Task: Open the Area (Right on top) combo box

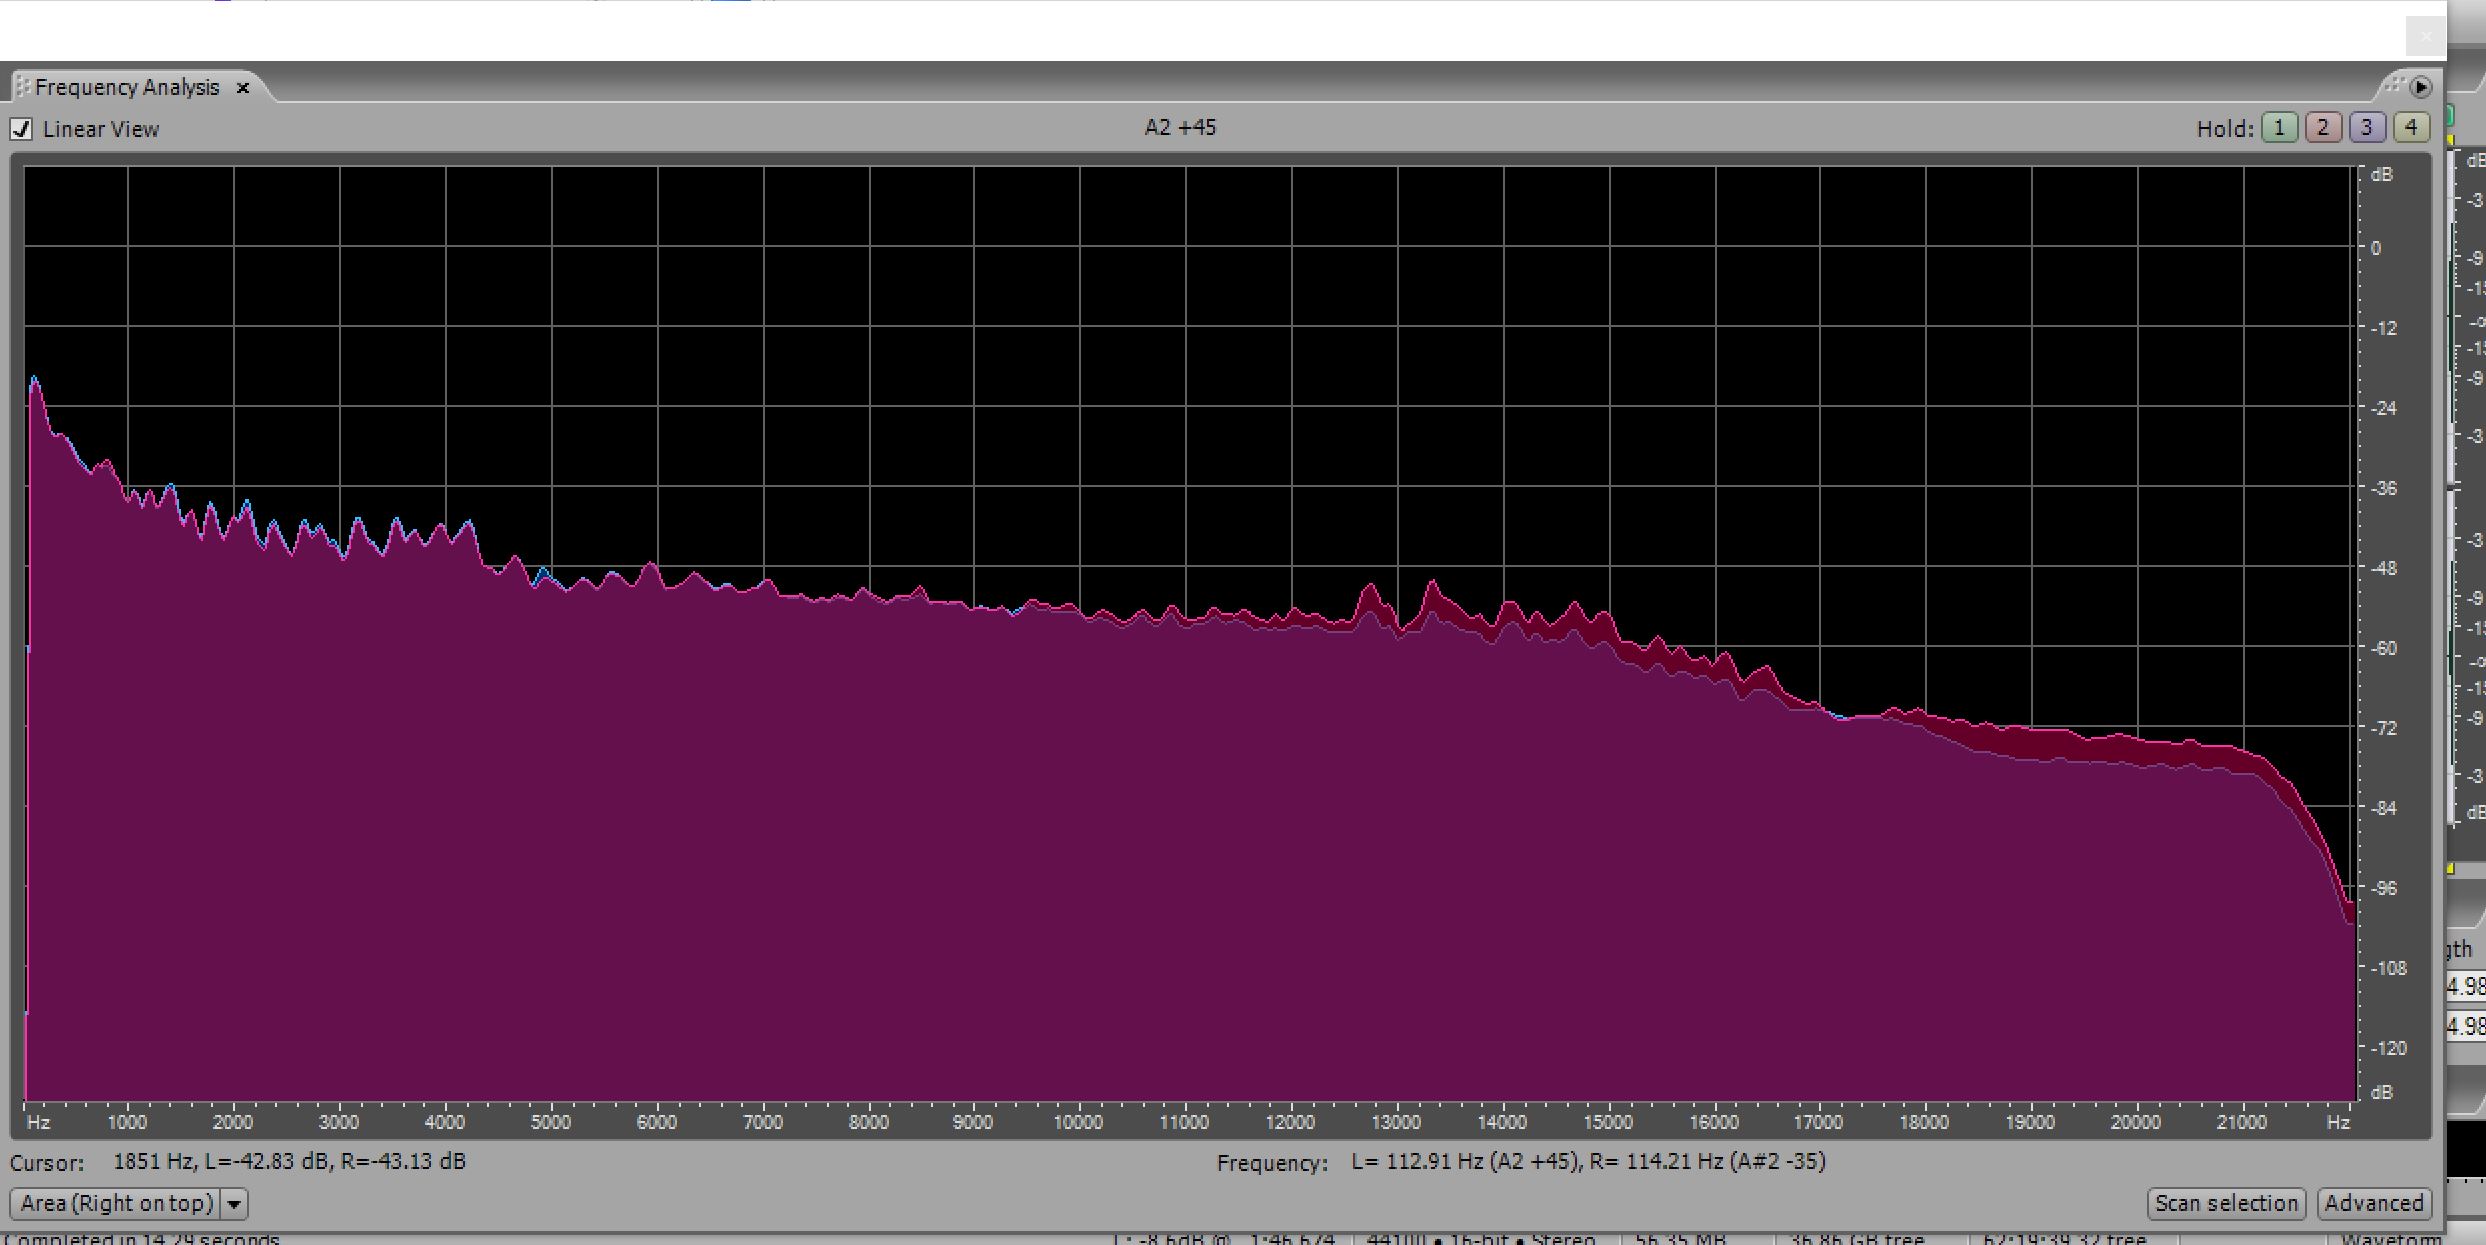Action: pos(116,1203)
